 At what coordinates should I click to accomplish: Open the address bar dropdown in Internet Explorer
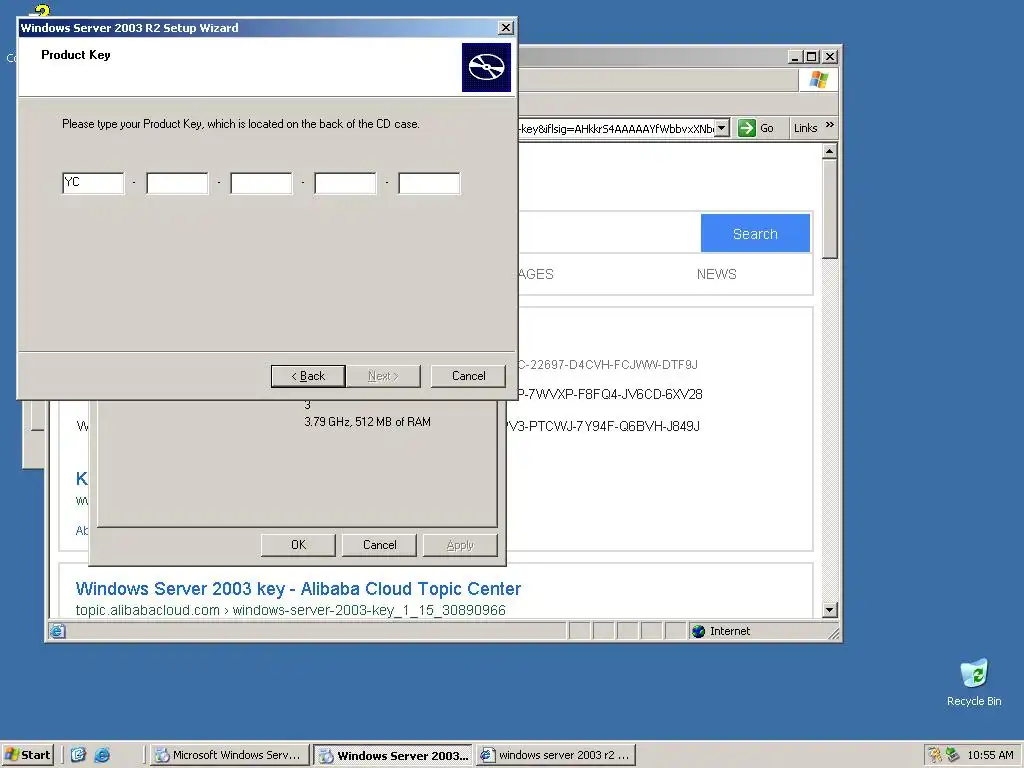722,128
